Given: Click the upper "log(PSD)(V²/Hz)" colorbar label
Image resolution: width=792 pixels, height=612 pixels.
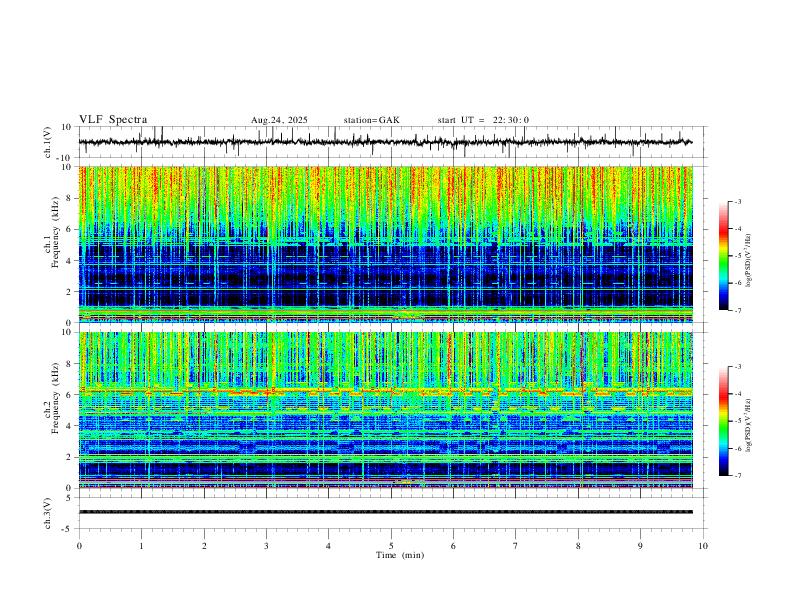Looking at the screenshot, I should pyautogui.click(x=749, y=261).
